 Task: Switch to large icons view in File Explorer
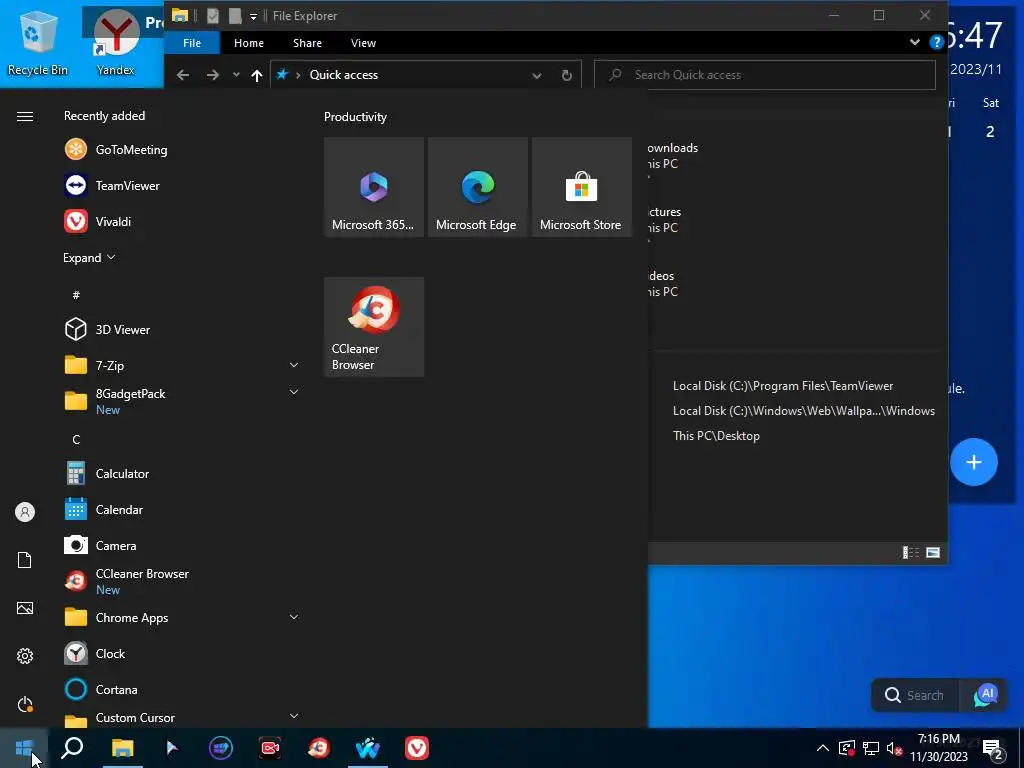[x=933, y=552]
